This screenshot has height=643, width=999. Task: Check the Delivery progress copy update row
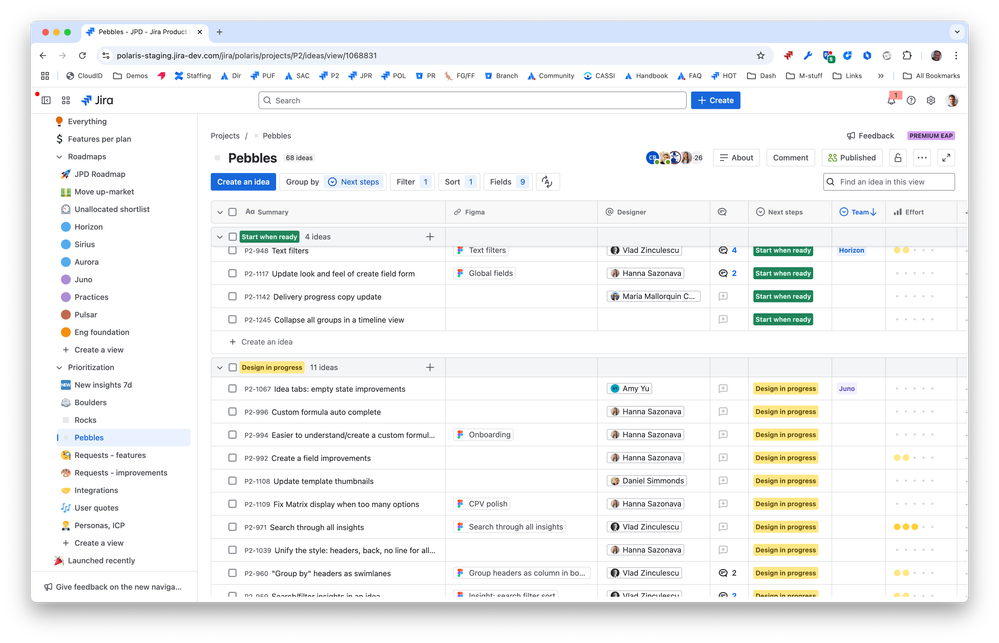233,296
